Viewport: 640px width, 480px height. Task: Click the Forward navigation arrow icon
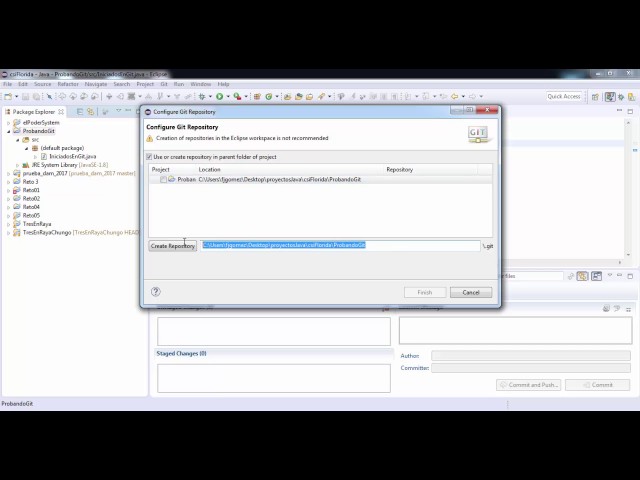point(472,97)
